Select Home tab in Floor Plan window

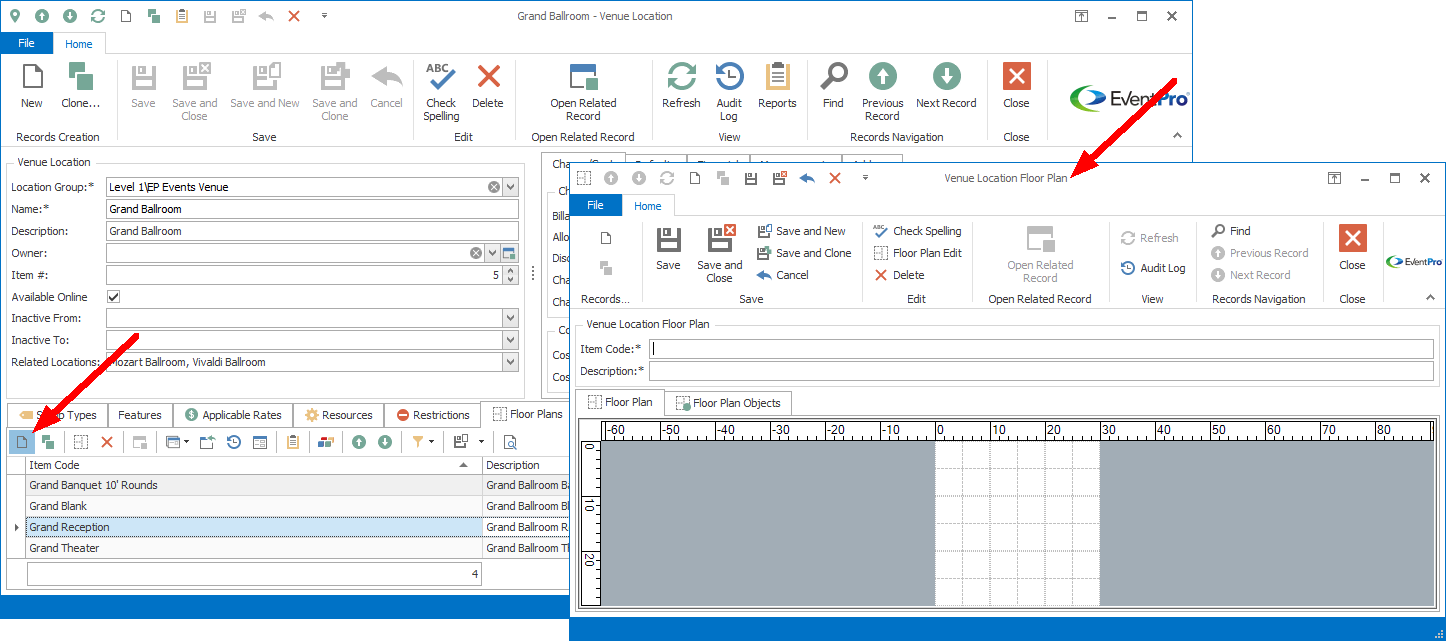(648, 205)
